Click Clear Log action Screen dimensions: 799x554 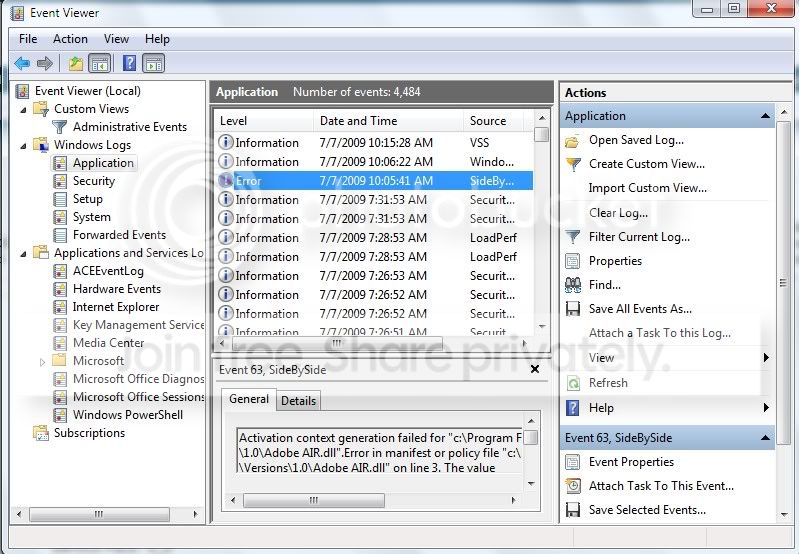coord(619,213)
